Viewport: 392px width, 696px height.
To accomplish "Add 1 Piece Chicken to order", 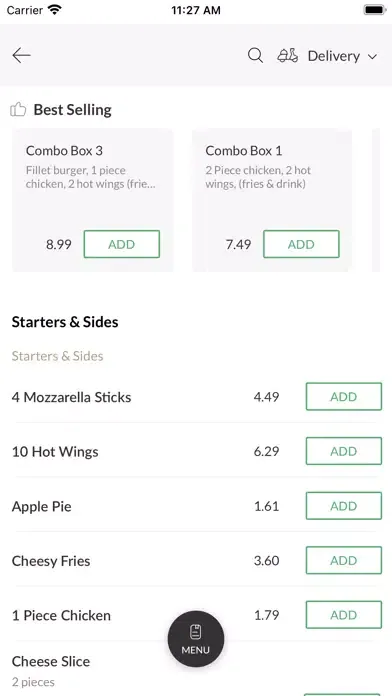I will [x=344, y=615].
